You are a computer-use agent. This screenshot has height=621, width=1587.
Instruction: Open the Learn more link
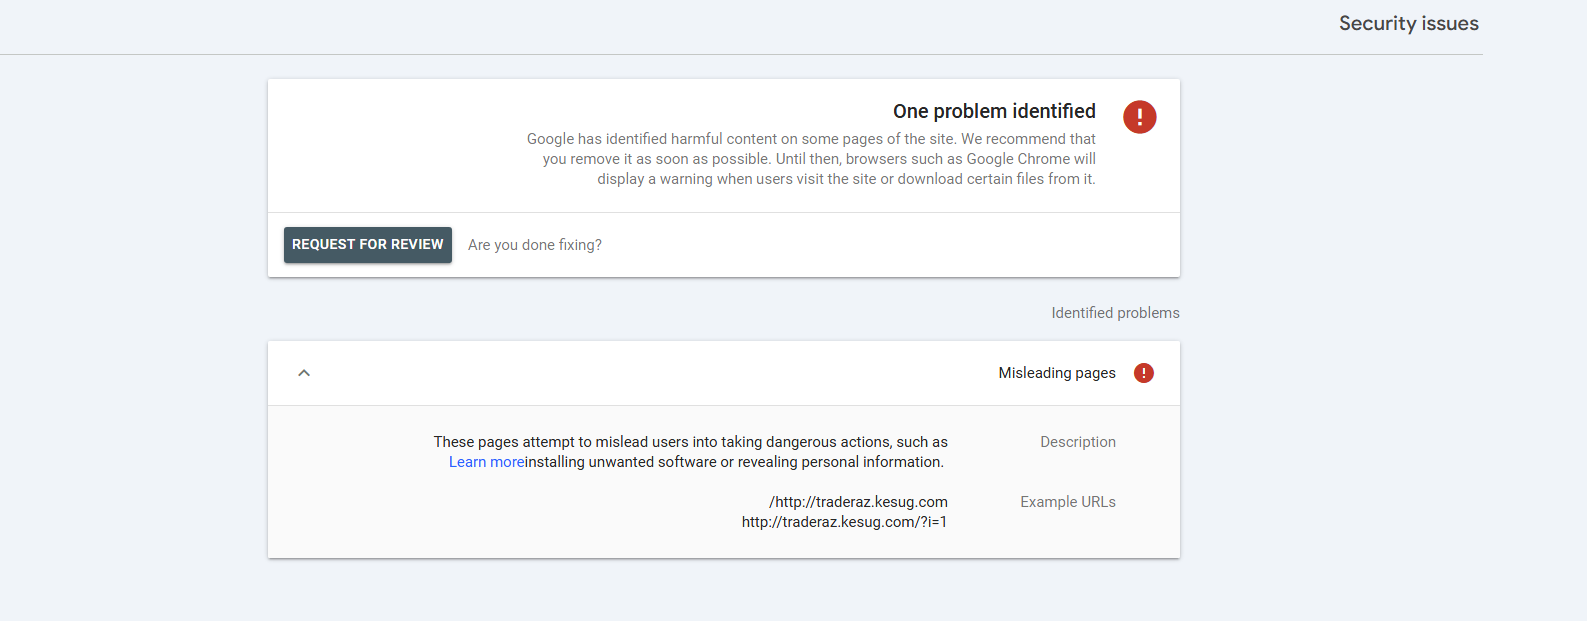pos(486,462)
